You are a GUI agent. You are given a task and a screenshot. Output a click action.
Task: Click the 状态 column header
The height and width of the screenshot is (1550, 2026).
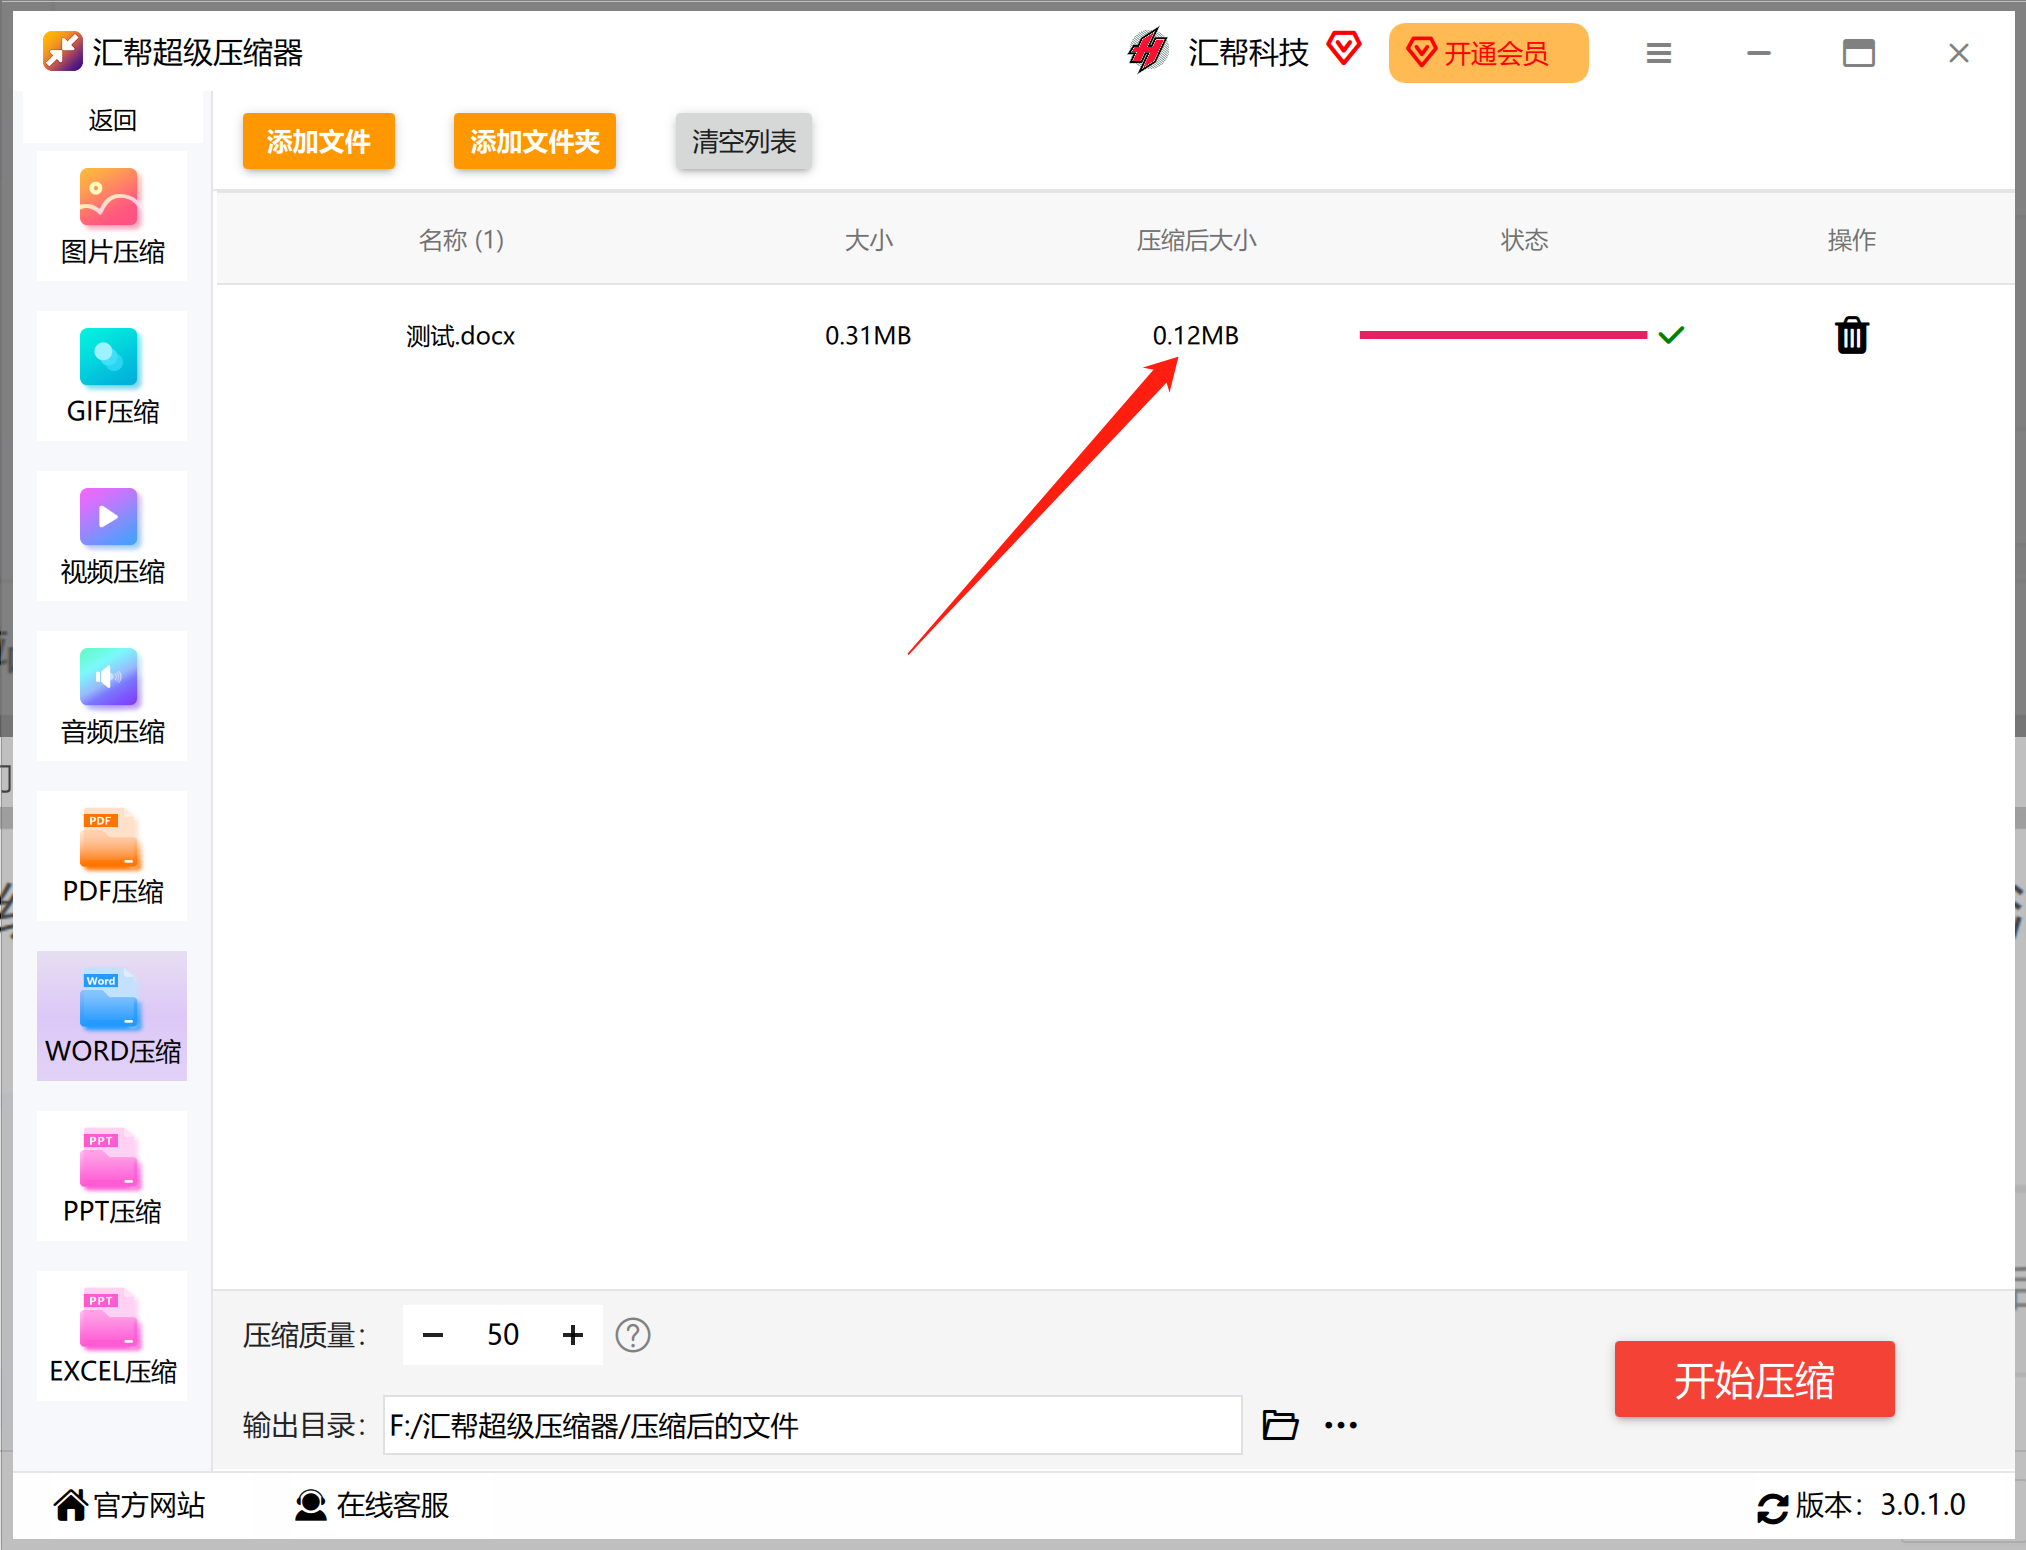(1525, 240)
